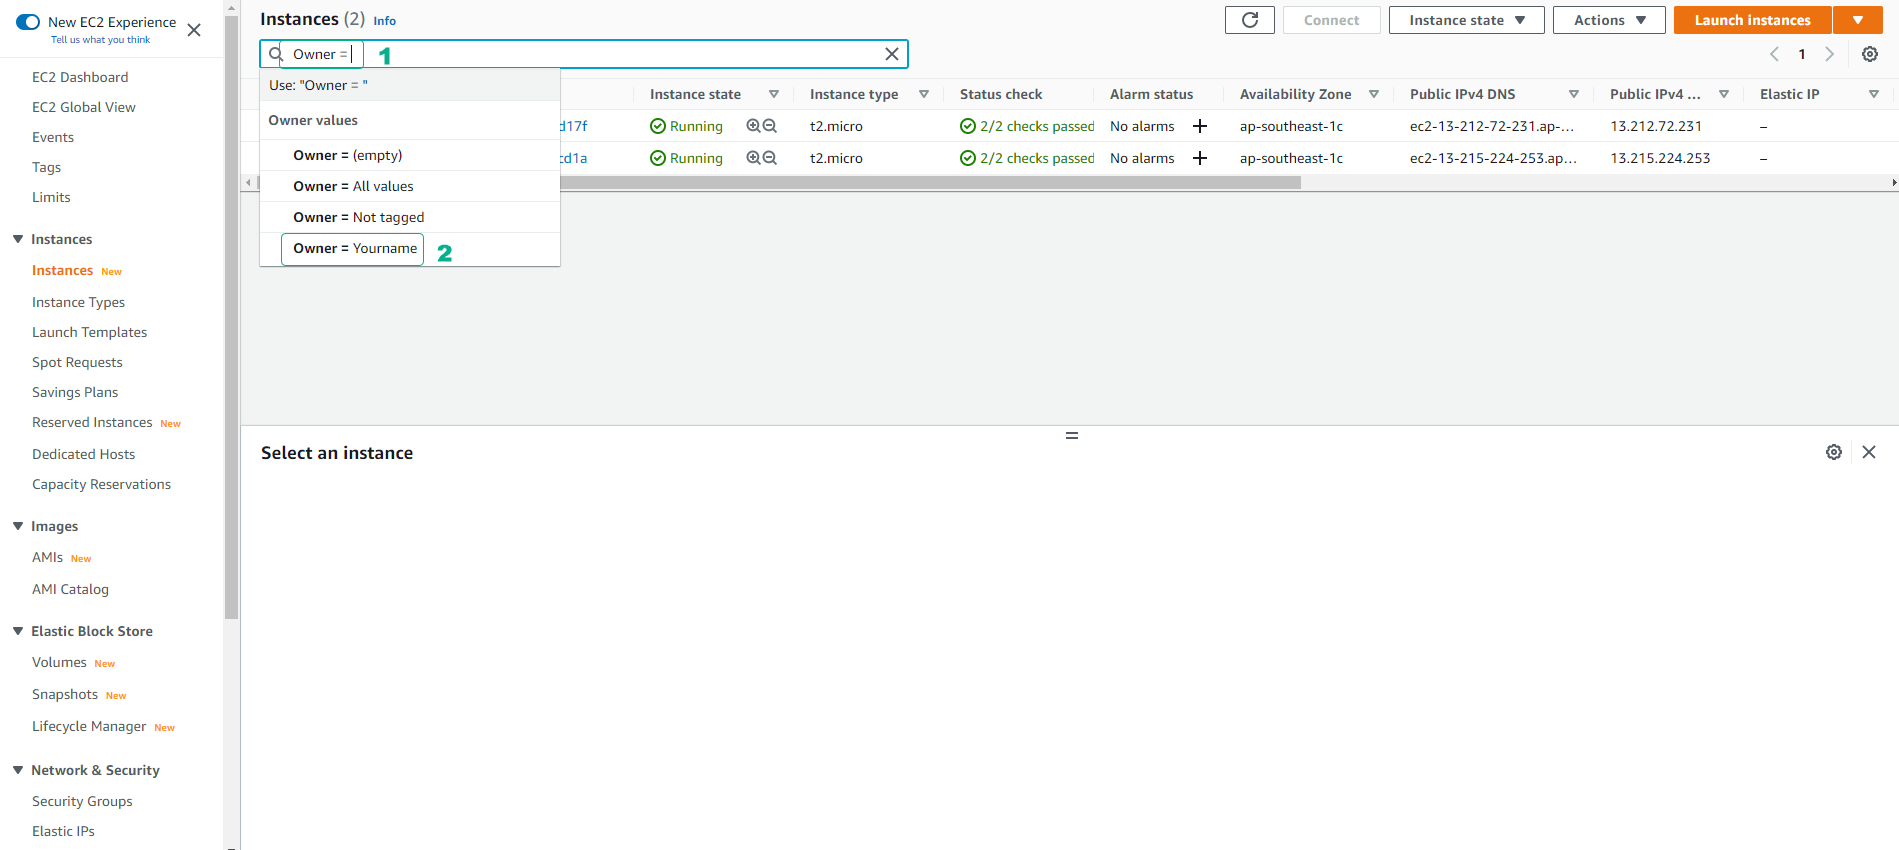Viewport: 1899px width, 850px height.
Task: Zoom out icon for second Running instance
Action: (770, 158)
